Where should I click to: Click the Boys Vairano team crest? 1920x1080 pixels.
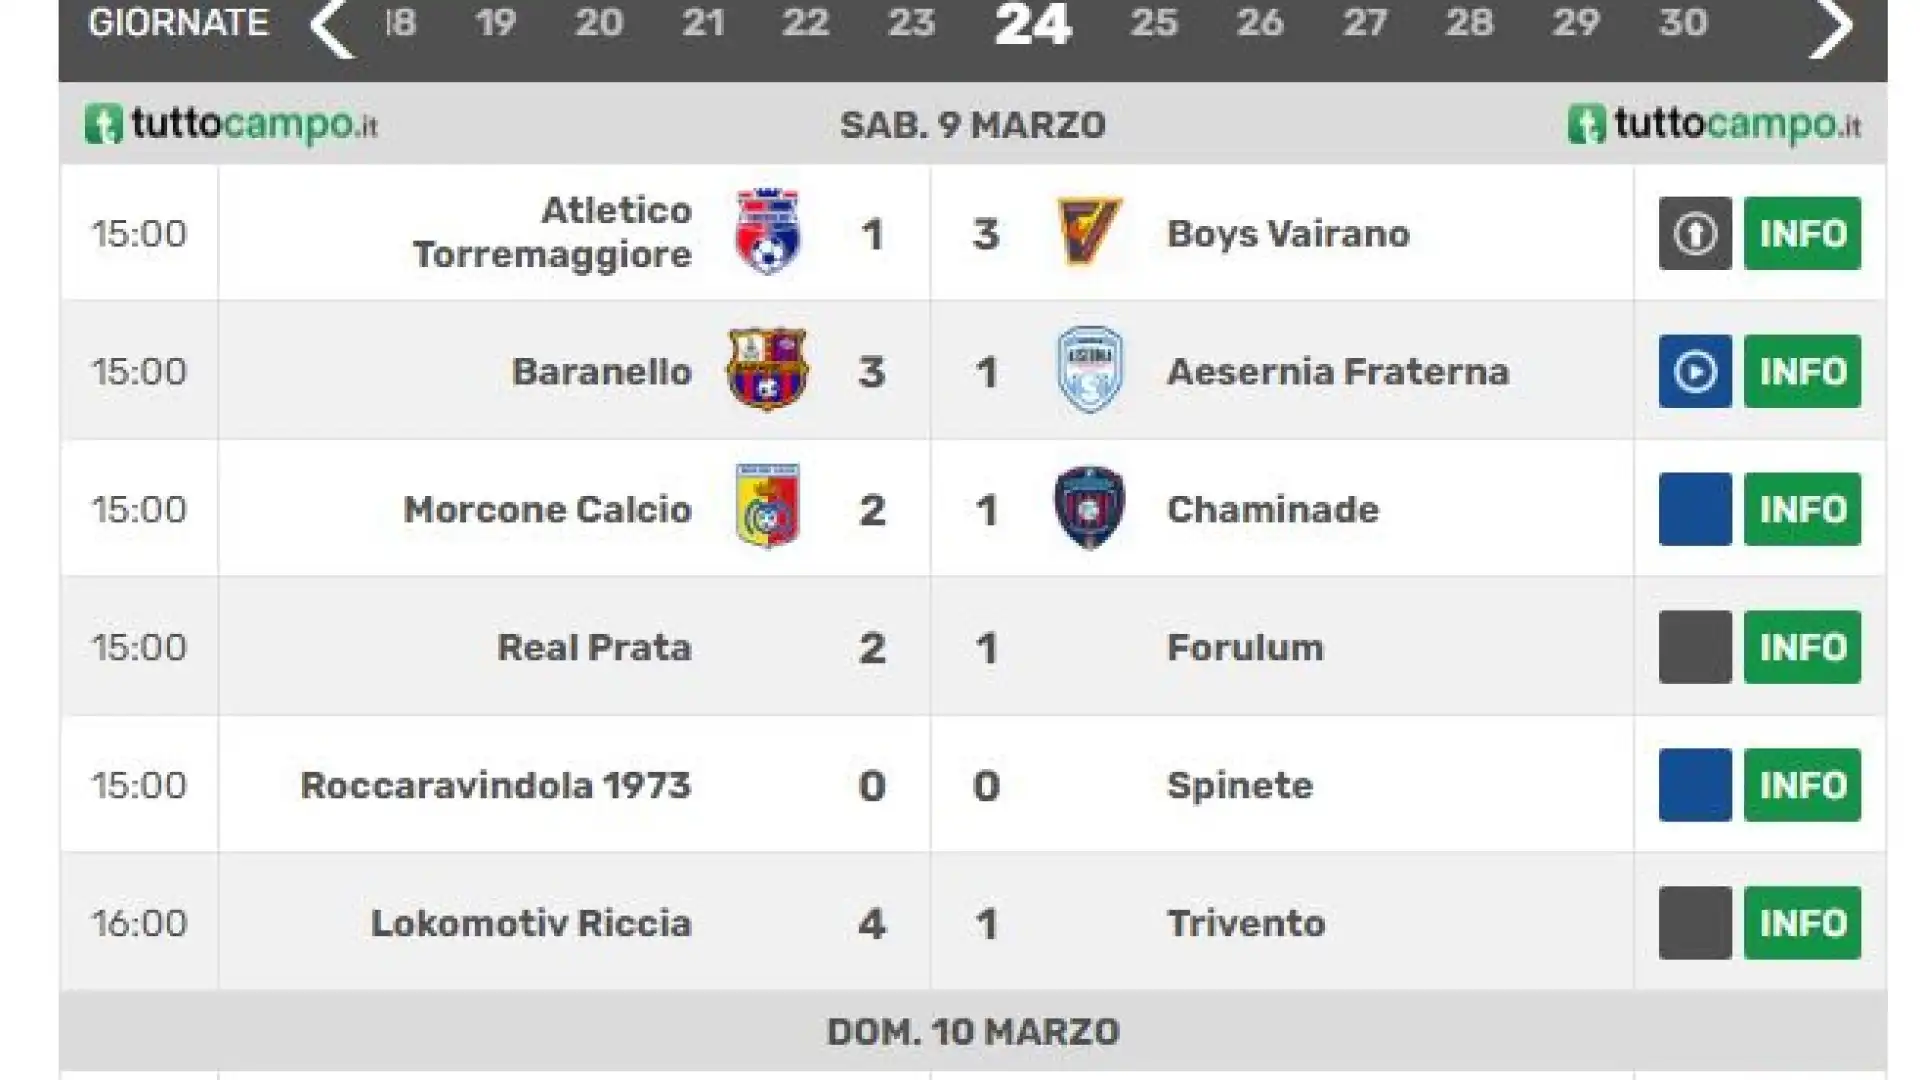click(1089, 232)
